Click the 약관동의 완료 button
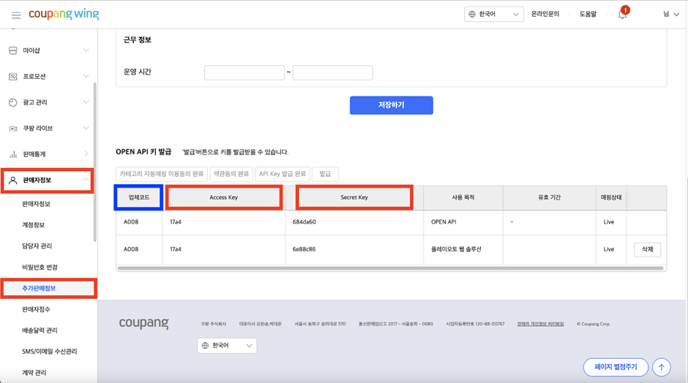The image size is (688, 383). click(231, 174)
